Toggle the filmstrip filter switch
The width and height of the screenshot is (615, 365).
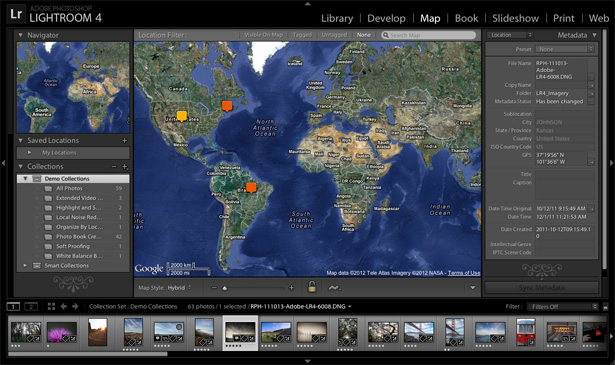(x=605, y=307)
